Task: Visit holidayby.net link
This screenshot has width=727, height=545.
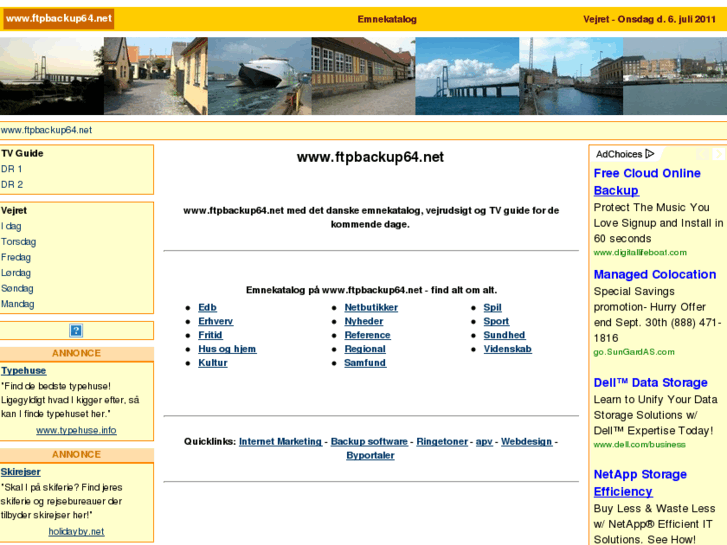Action: [x=76, y=532]
